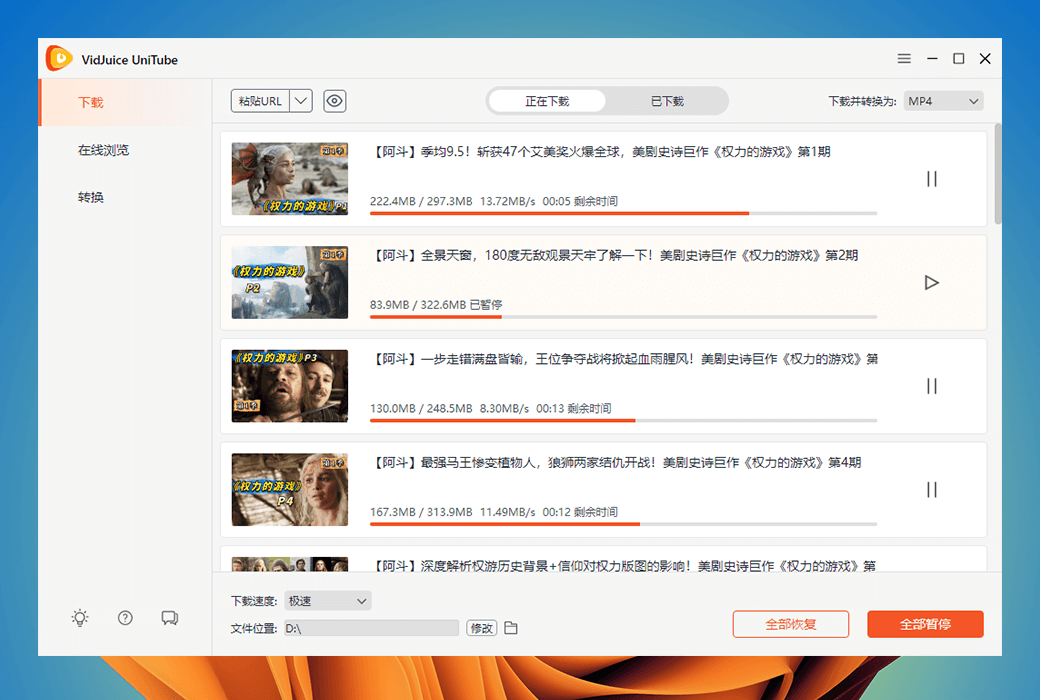Screen dimensions: 1040x700
Task: Minimize the VidJuice UniTube window
Action: (x=932, y=58)
